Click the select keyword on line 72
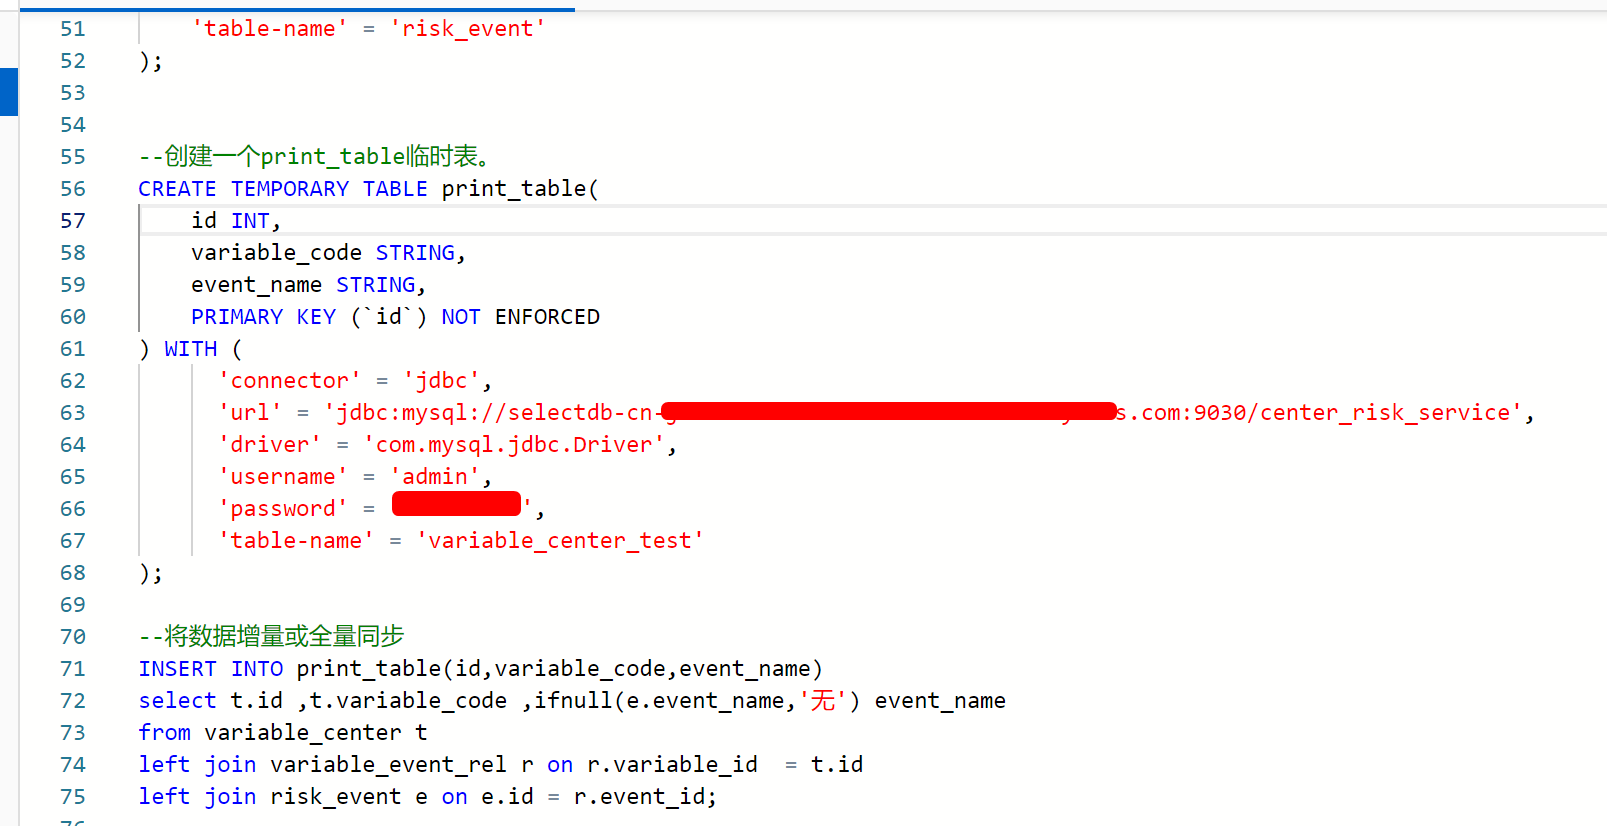The height and width of the screenshot is (826, 1607). point(177,701)
